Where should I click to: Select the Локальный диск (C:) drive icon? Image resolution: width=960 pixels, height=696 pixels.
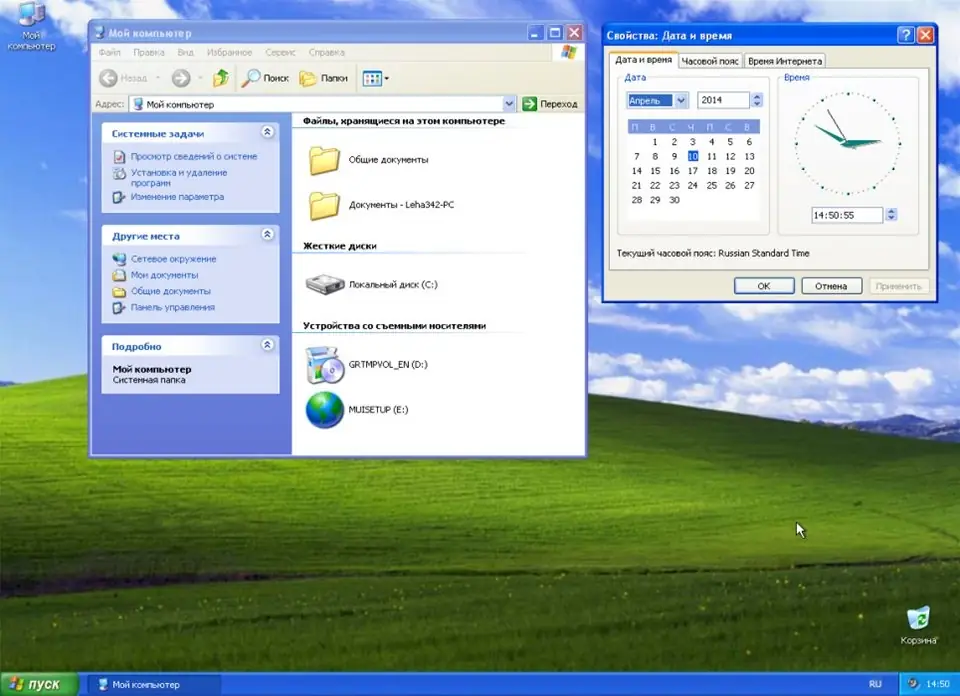pos(324,285)
